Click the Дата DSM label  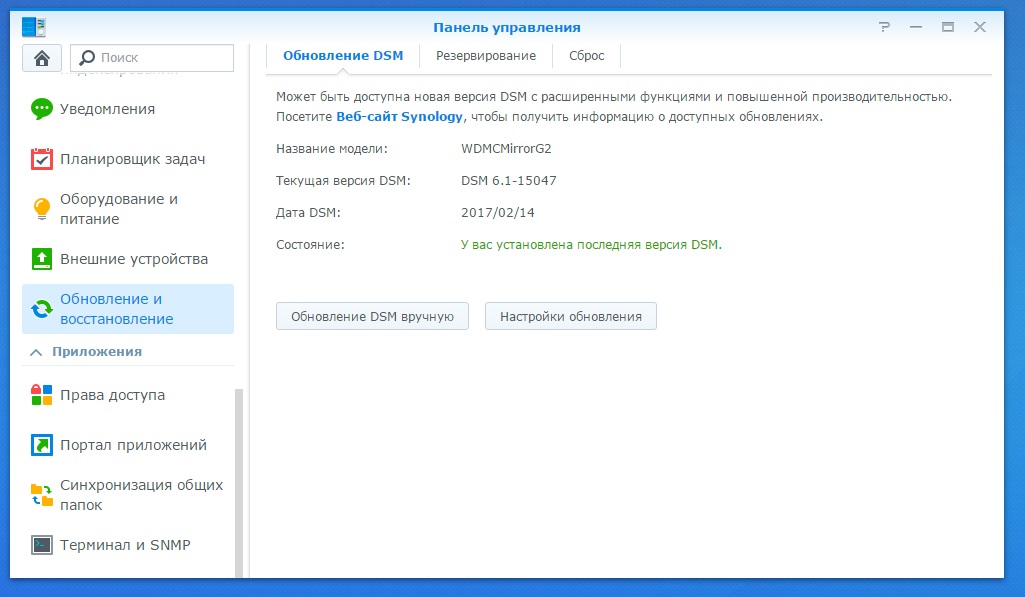tap(308, 213)
